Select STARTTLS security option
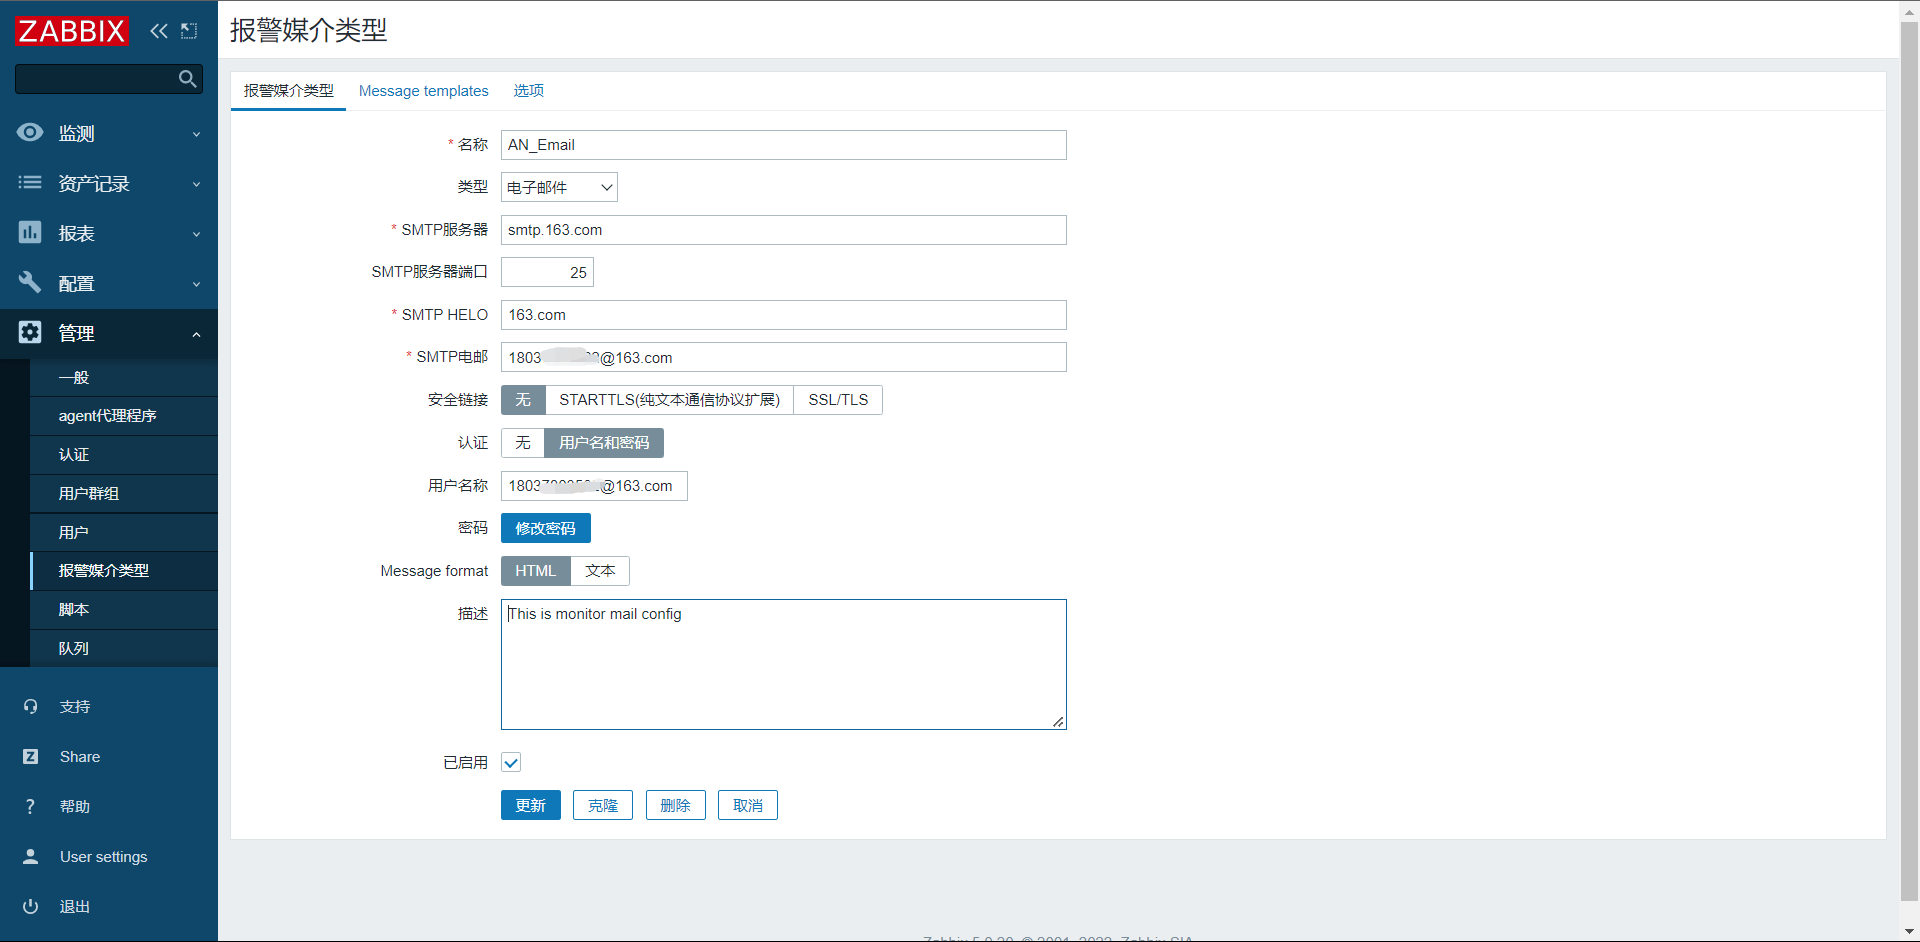The height and width of the screenshot is (942, 1920). [669, 400]
